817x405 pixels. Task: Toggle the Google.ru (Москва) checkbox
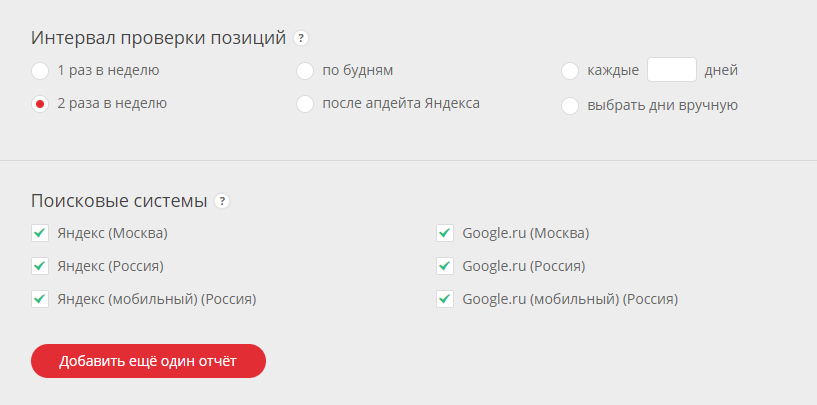pyautogui.click(x=445, y=233)
